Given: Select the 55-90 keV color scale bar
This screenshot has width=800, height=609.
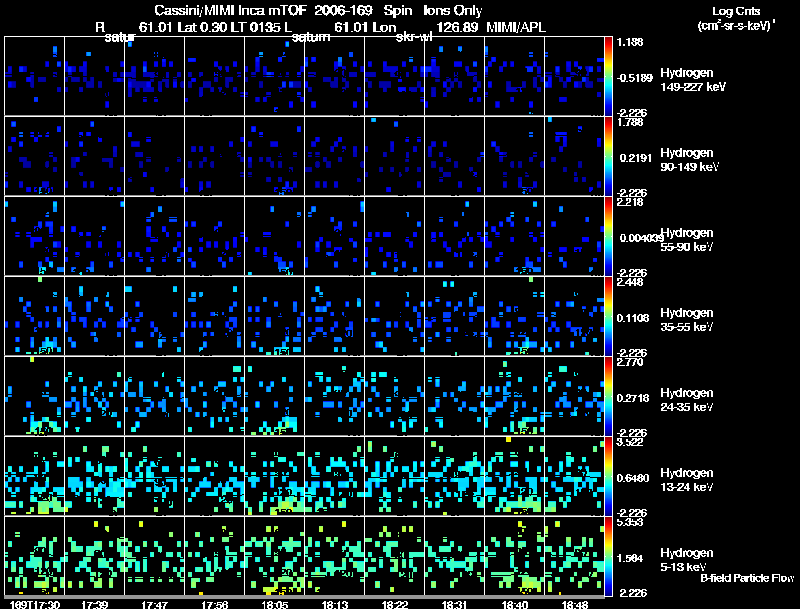Looking at the screenshot, I should 610,236.
